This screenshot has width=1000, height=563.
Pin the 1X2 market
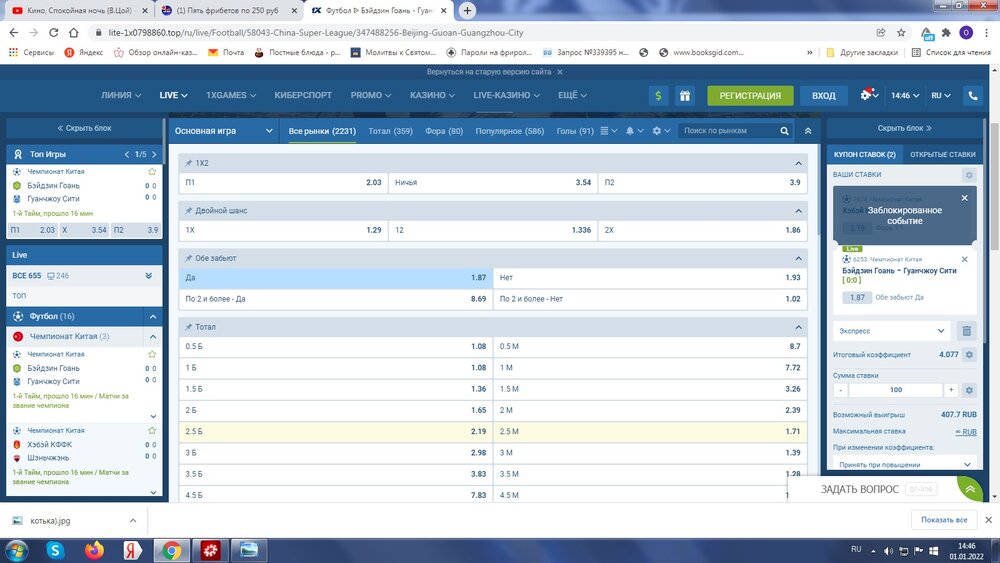(189, 163)
